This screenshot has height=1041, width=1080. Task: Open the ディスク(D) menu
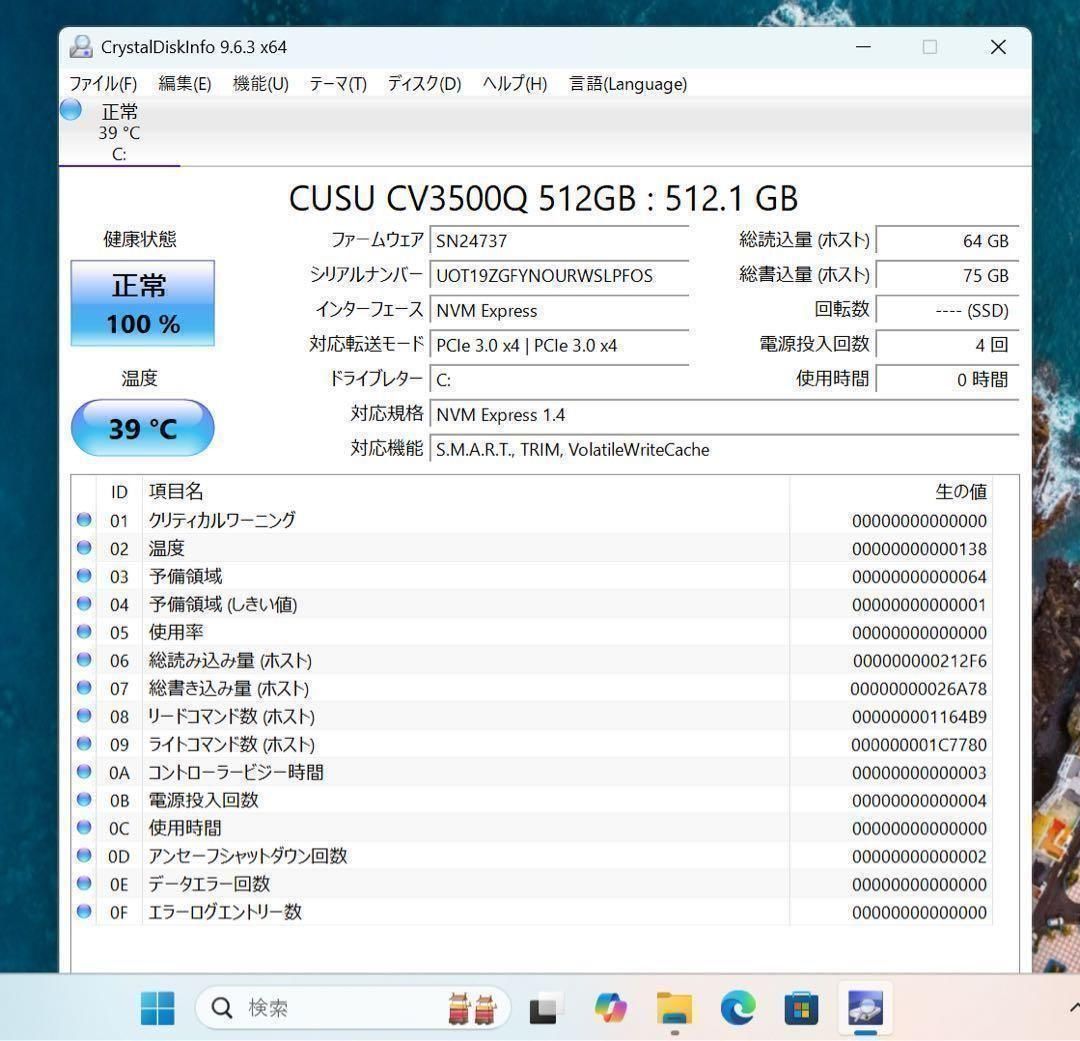(x=424, y=84)
